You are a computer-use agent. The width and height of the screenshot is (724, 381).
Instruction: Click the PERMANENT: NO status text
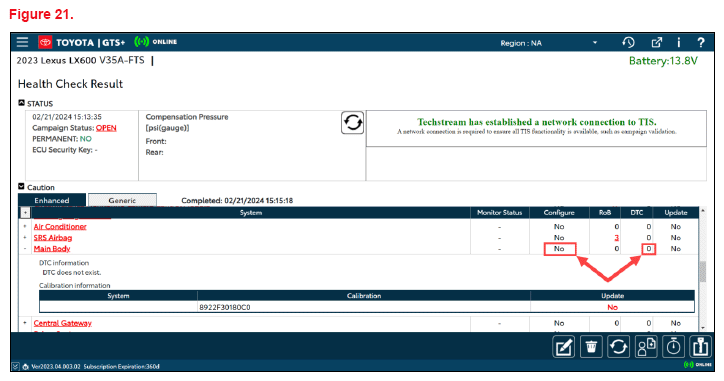tap(62, 139)
